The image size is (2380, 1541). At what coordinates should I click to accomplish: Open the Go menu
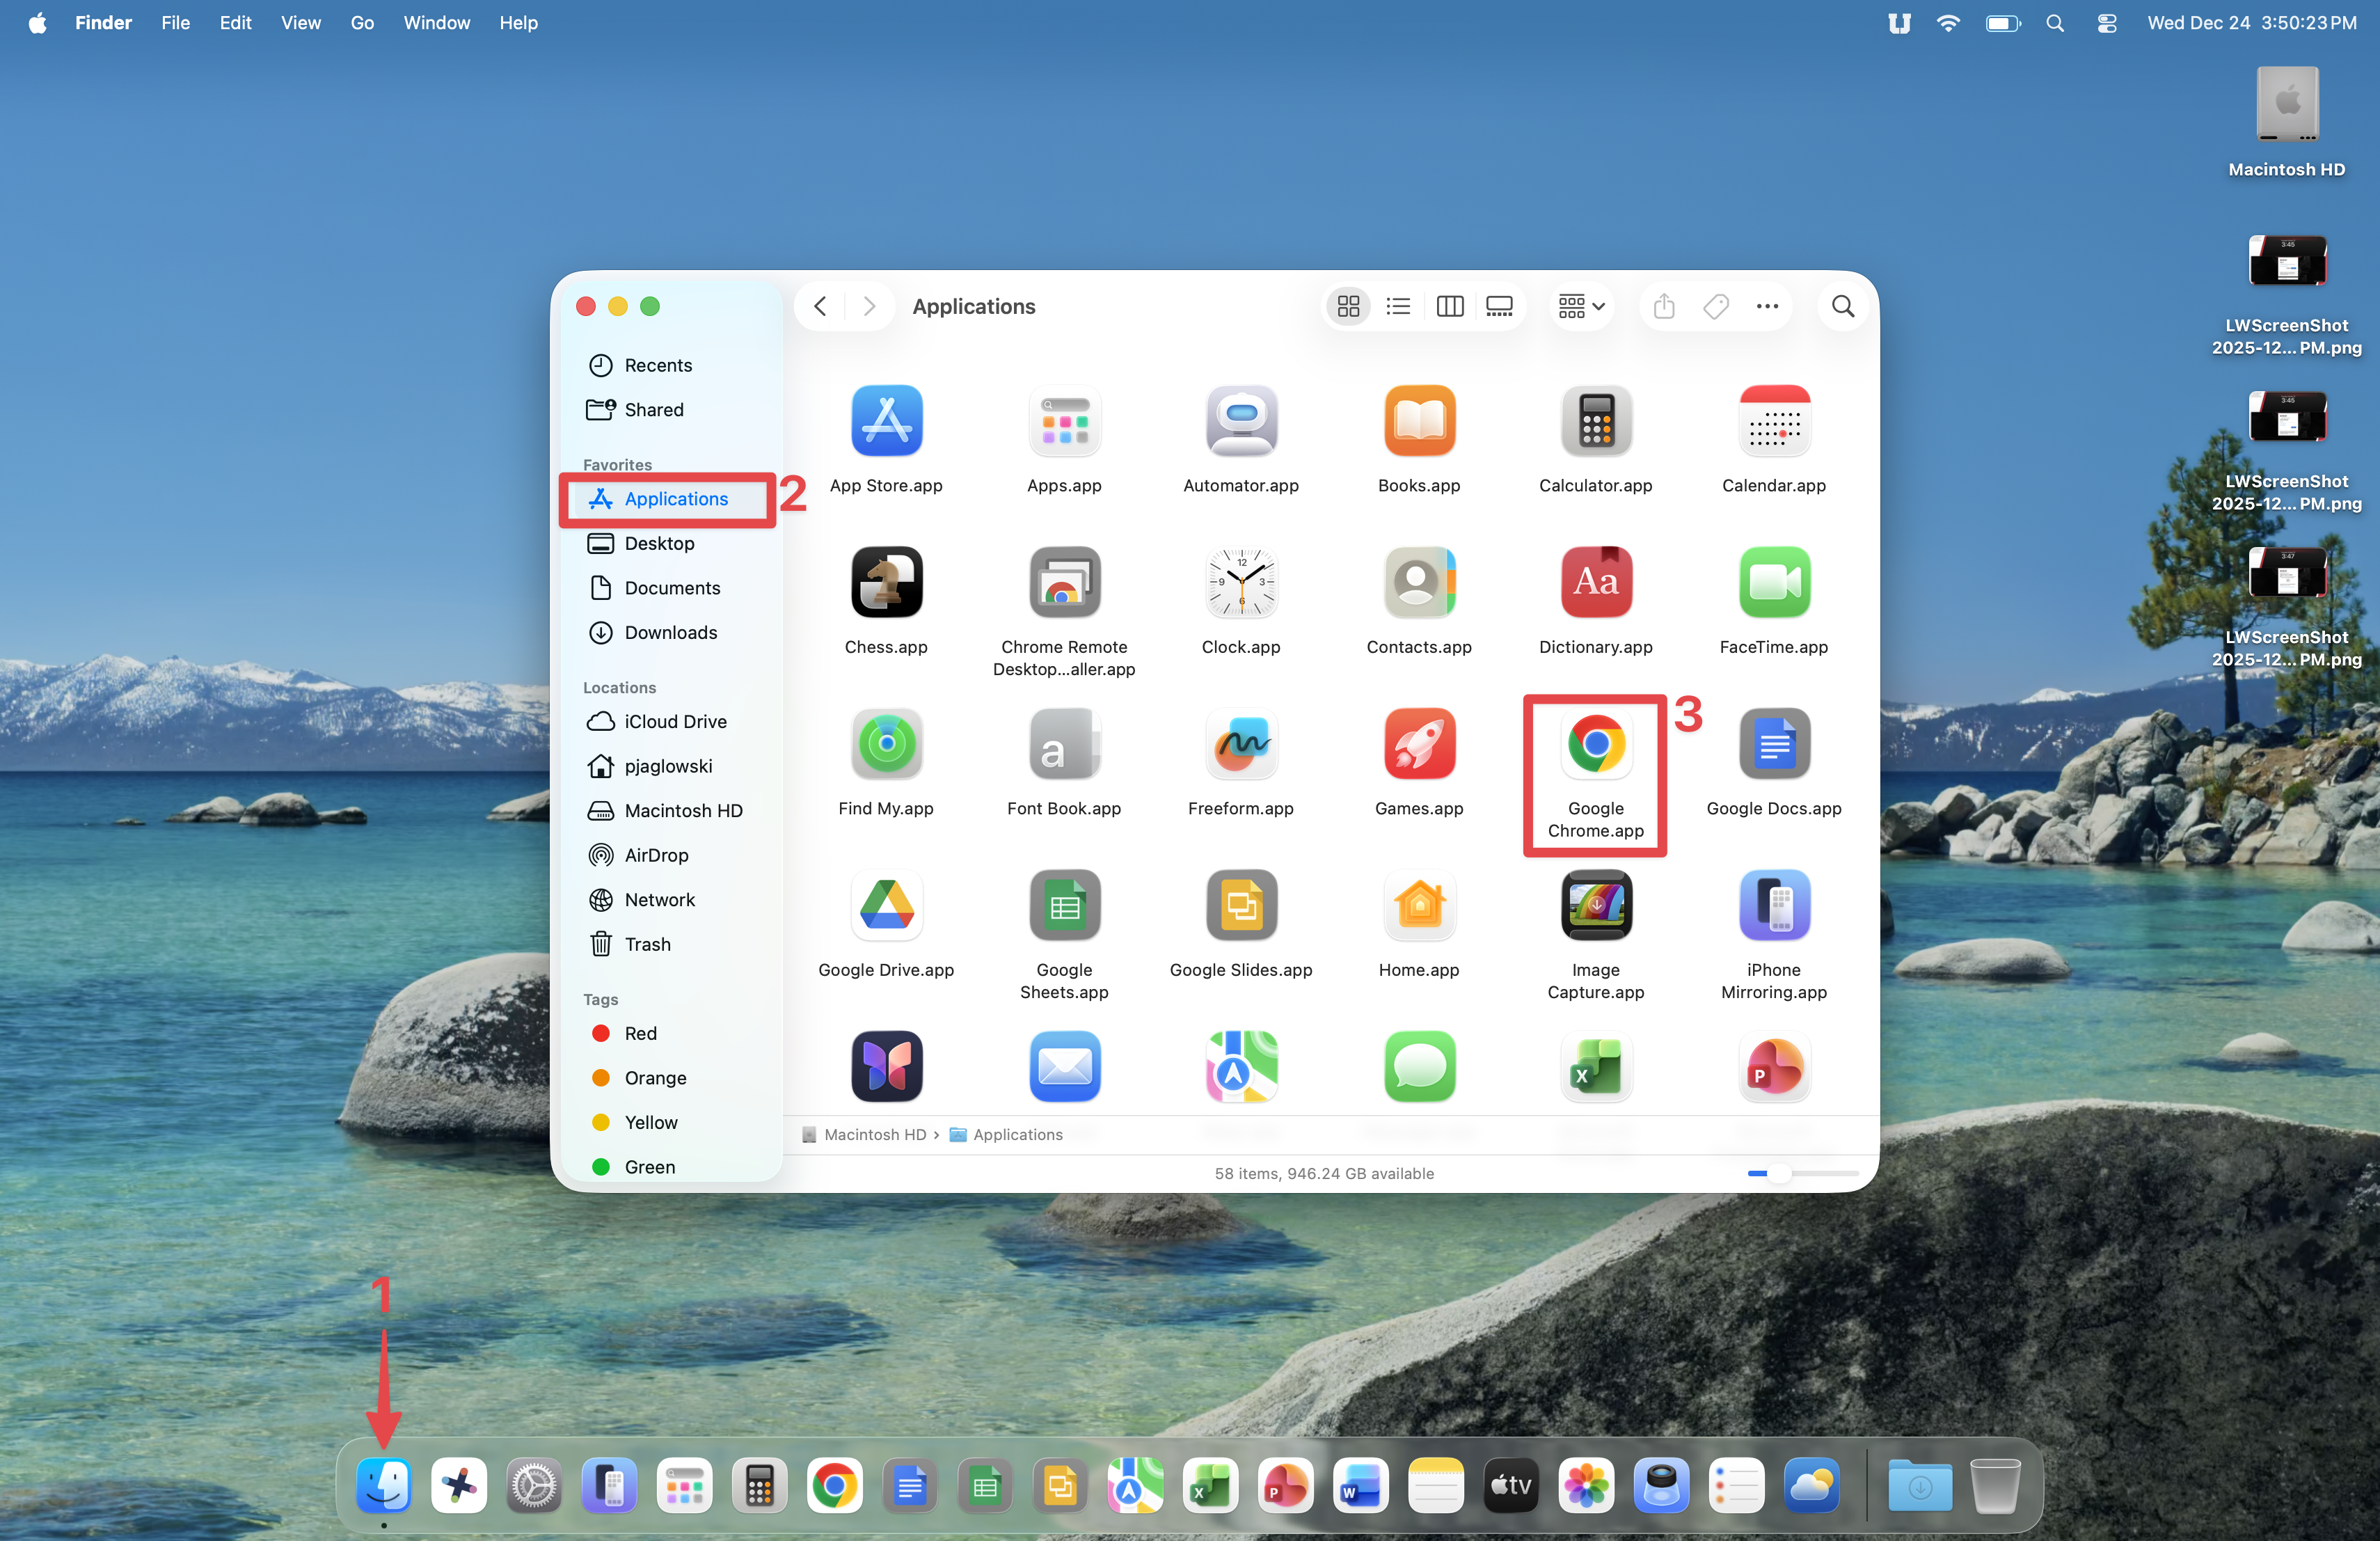coord(362,23)
